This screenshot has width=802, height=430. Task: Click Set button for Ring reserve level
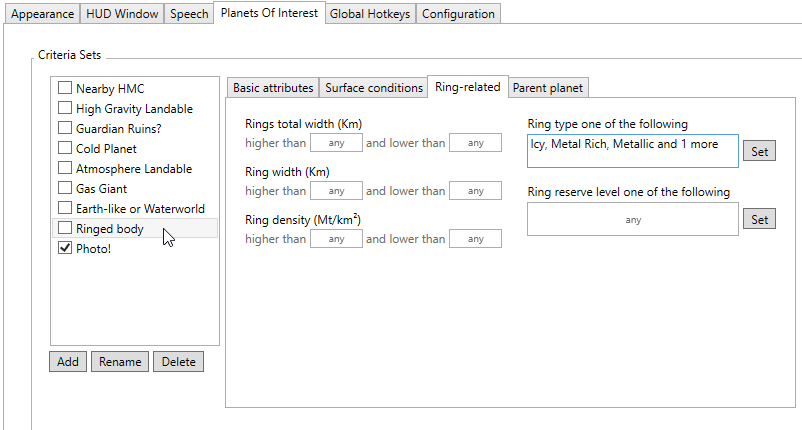click(759, 220)
